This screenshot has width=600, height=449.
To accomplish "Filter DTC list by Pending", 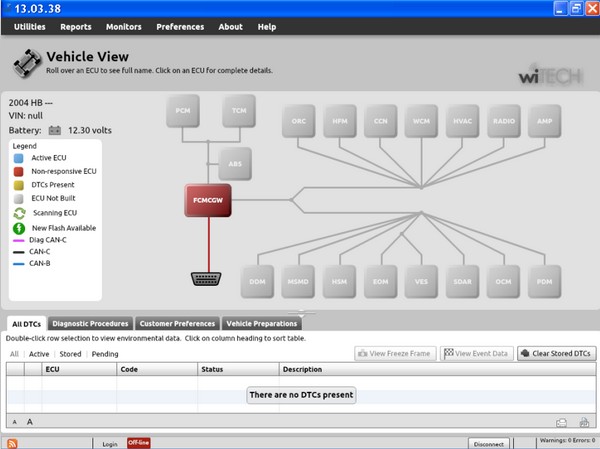I will 105,354.
